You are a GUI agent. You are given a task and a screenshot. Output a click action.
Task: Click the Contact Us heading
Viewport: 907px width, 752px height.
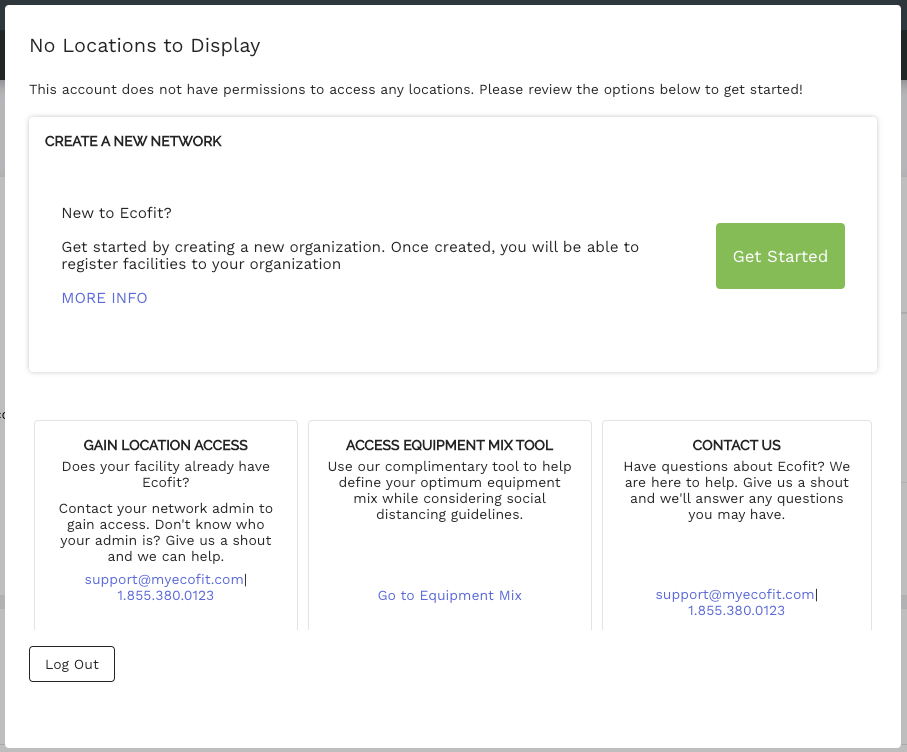[736, 445]
